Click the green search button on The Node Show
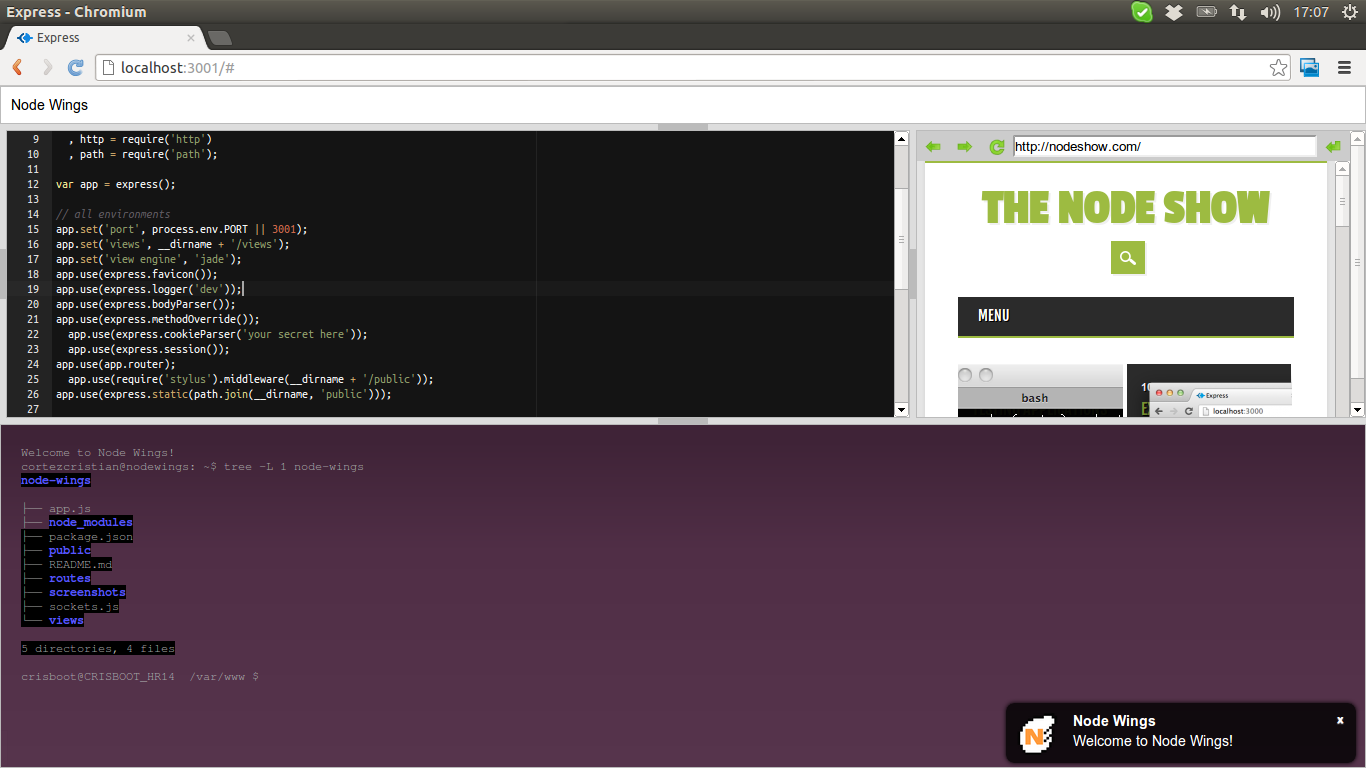1366x768 pixels. (1128, 257)
